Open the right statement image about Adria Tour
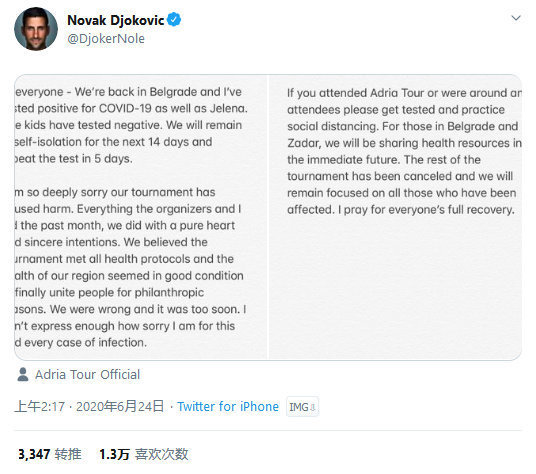Viewport: 536px width, 474px height. tap(395, 217)
